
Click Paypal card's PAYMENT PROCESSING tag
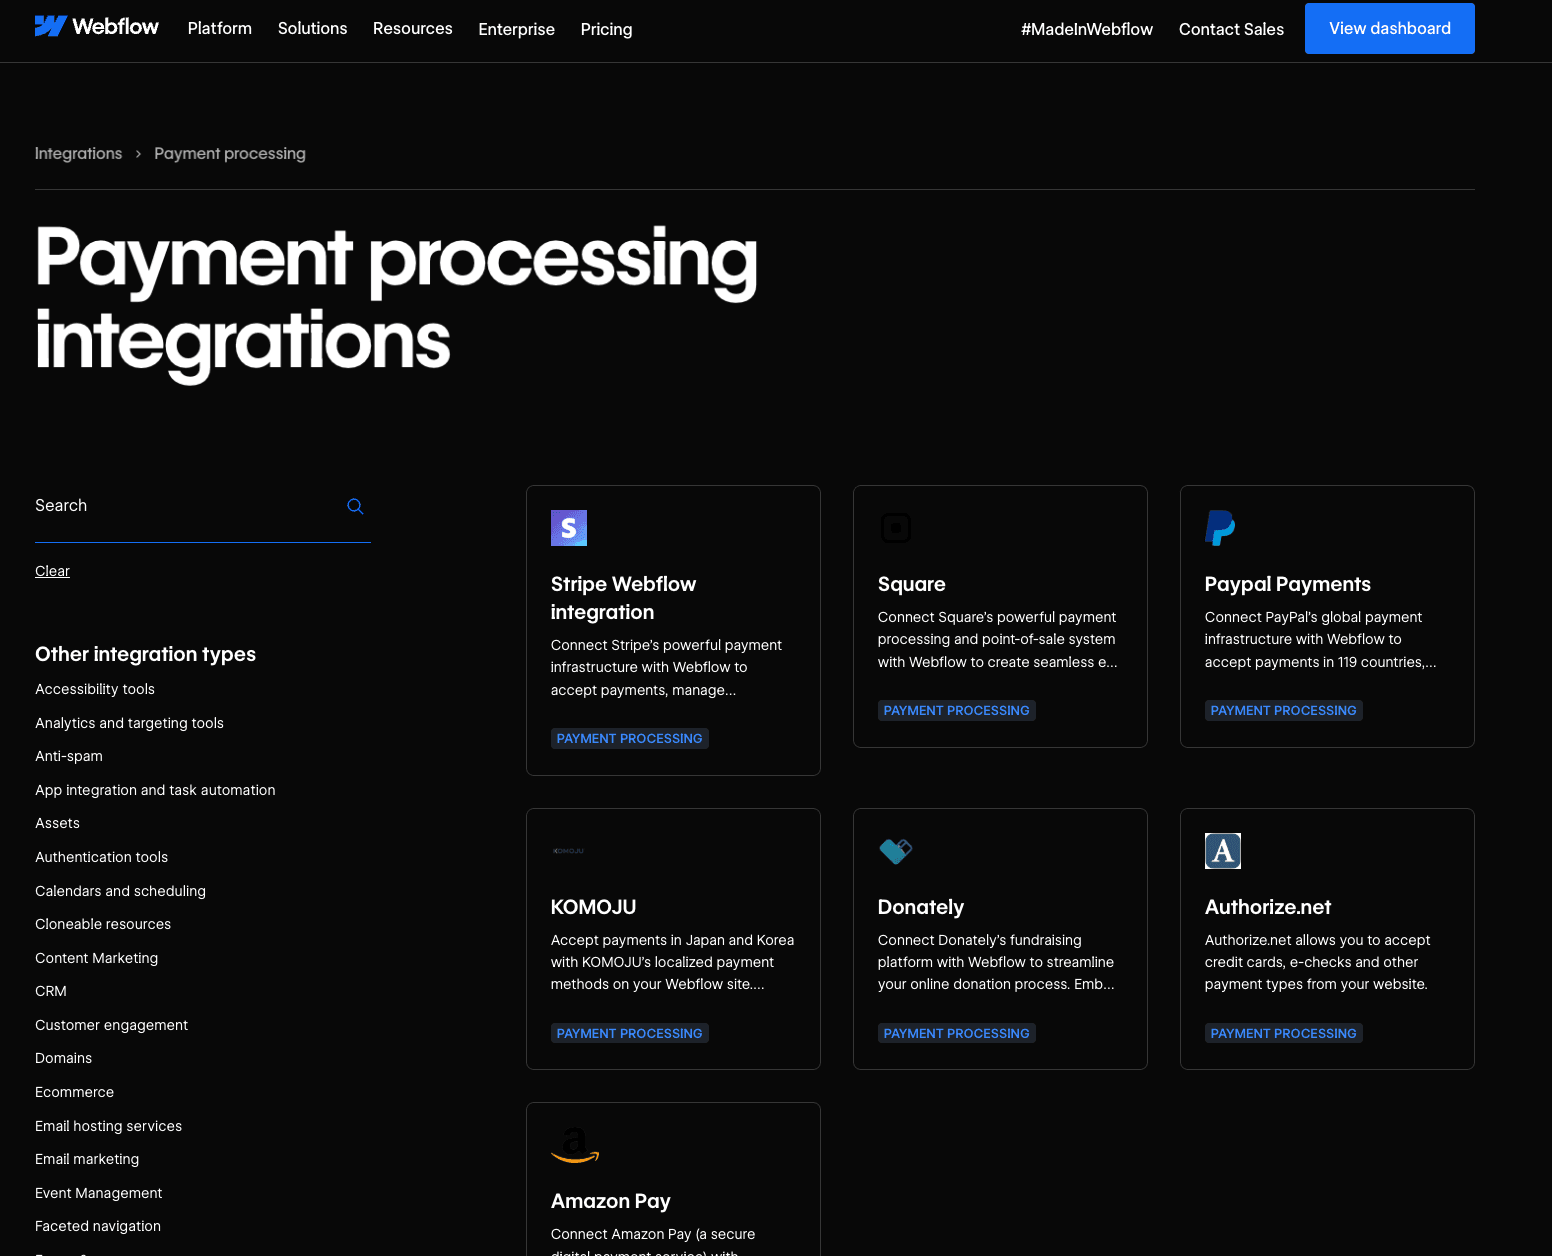(x=1283, y=710)
